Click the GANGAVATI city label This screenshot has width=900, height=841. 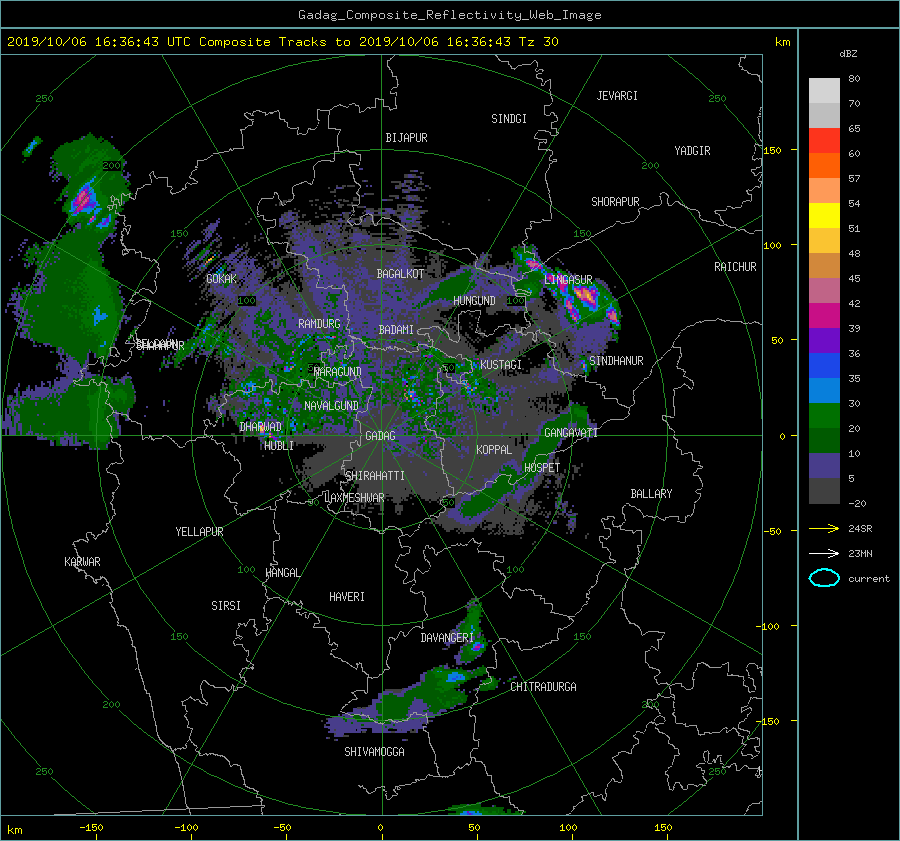click(571, 433)
